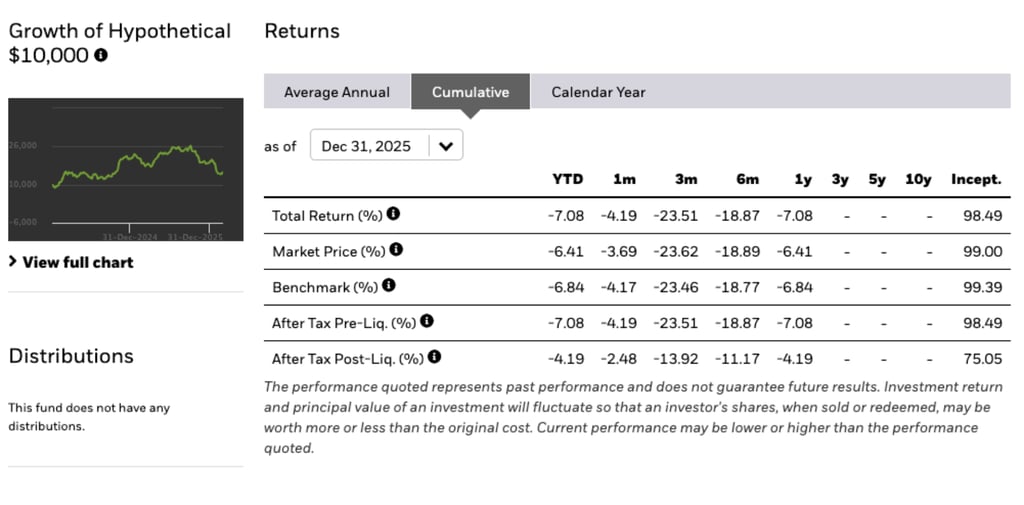Click the Total Return info icon
The image size is (1024, 505).
coord(394,214)
